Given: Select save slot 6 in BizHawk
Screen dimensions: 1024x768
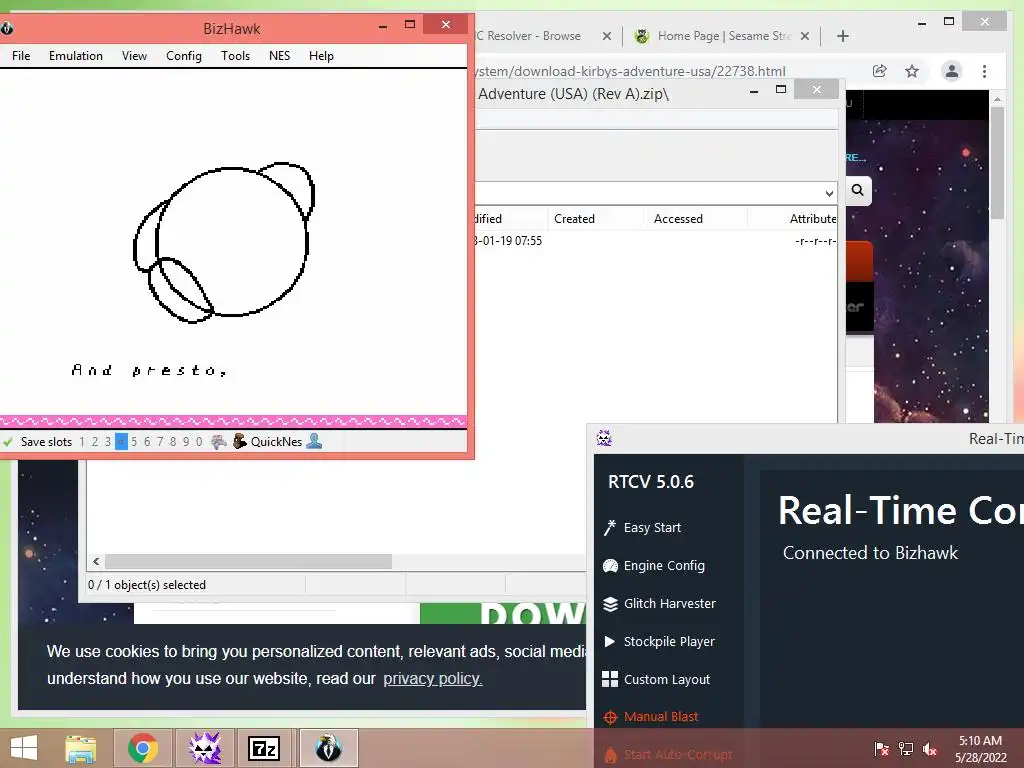Looking at the screenshot, I should pyautogui.click(x=147, y=442).
